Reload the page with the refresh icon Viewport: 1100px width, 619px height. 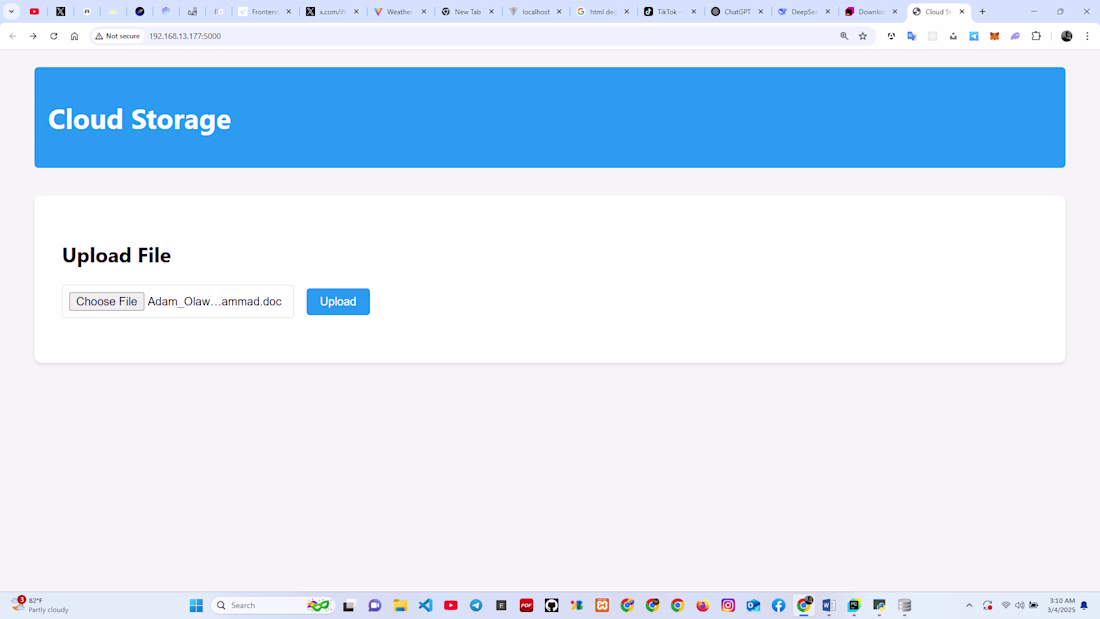53,36
